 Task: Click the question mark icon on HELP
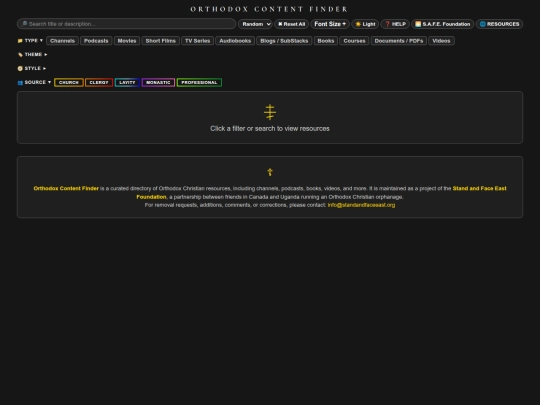[x=387, y=24]
